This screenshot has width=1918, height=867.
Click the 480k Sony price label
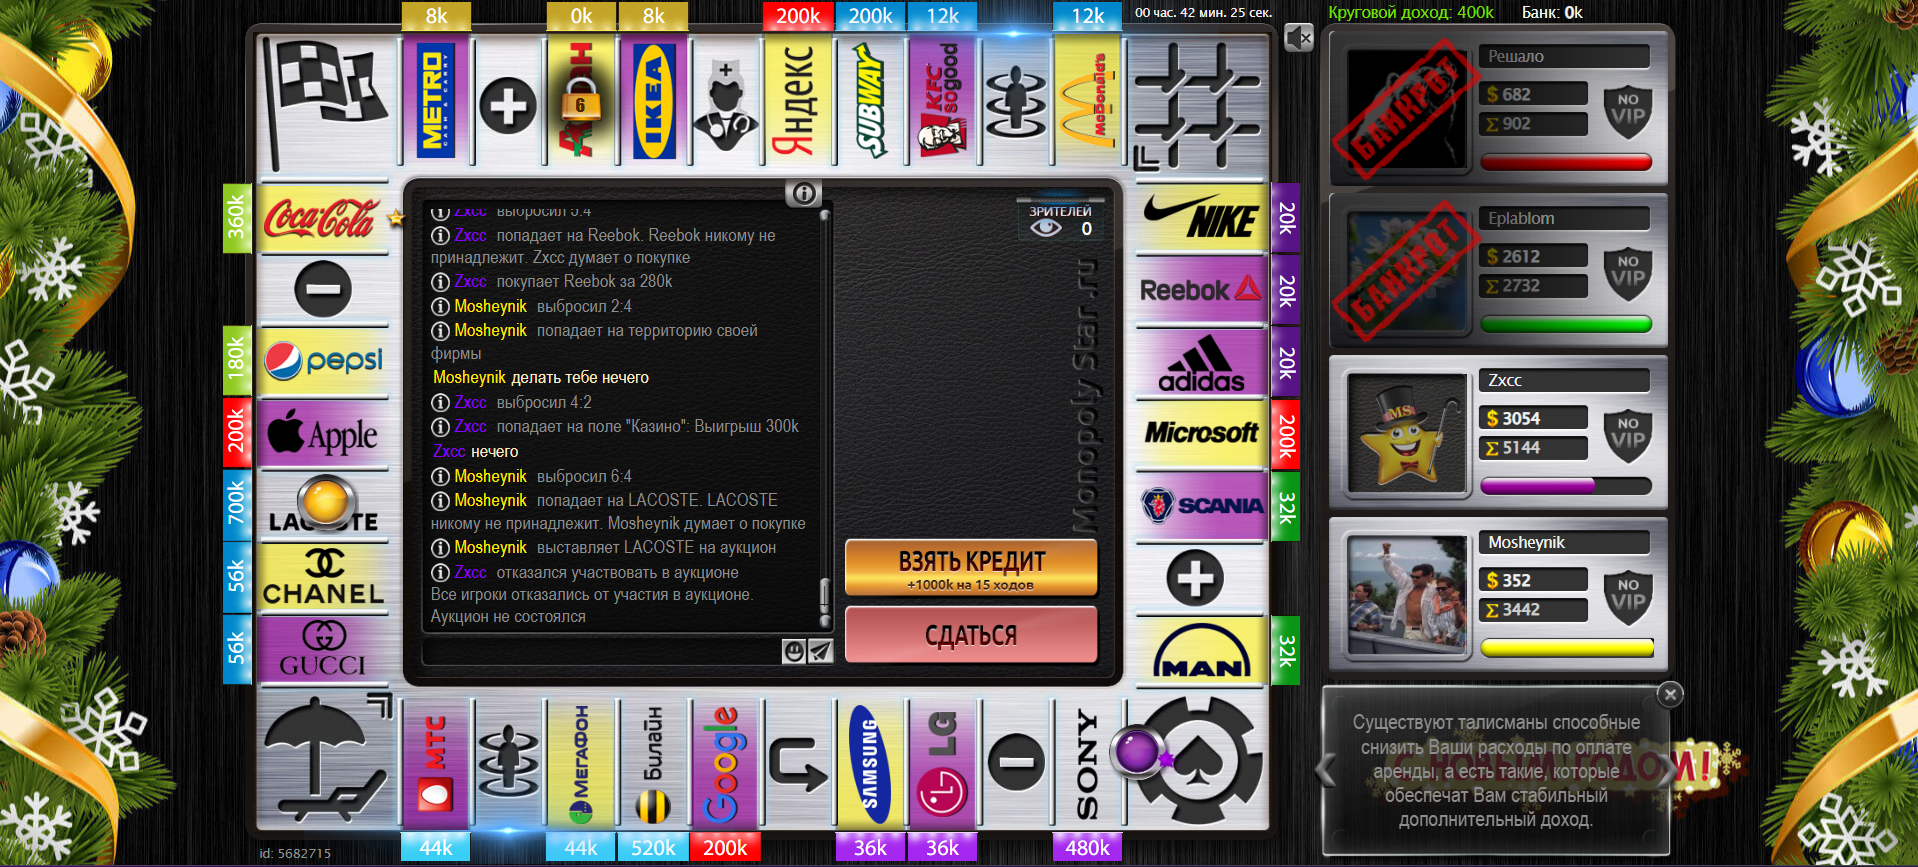tap(1087, 847)
